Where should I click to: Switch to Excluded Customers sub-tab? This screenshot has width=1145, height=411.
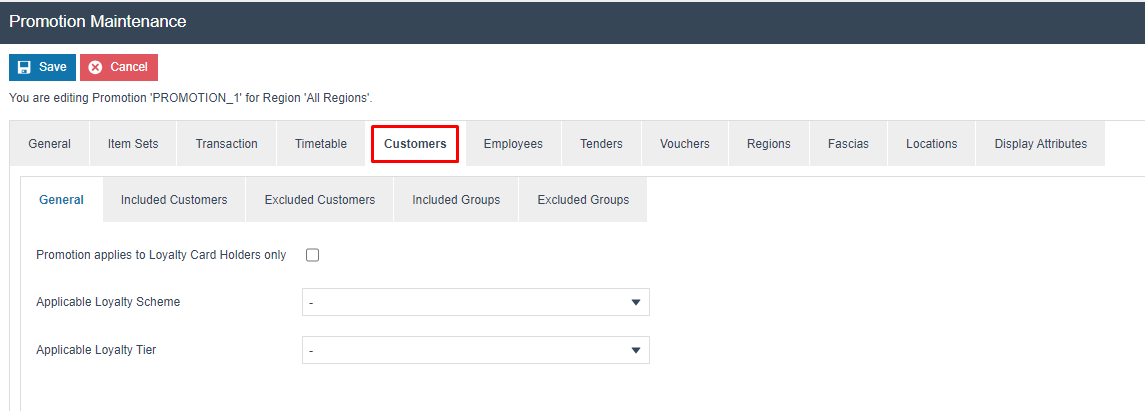[x=320, y=200]
